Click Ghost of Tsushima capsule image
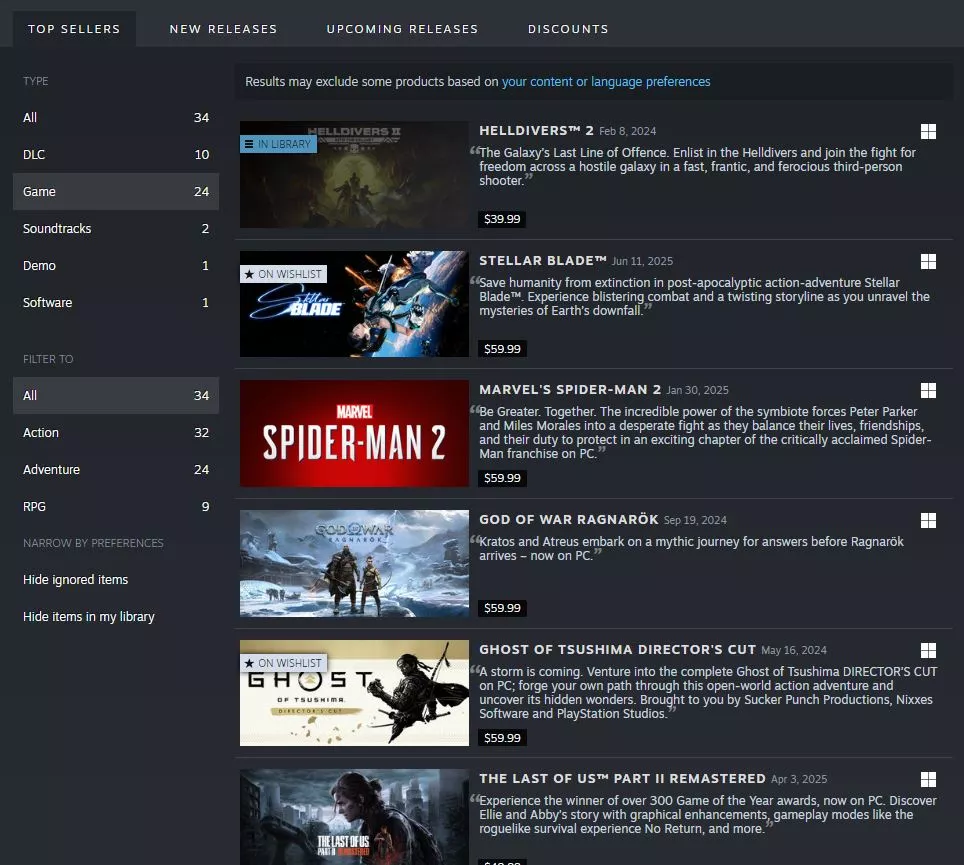This screenshot has height=865, width=964. click(x=354, y=693)
